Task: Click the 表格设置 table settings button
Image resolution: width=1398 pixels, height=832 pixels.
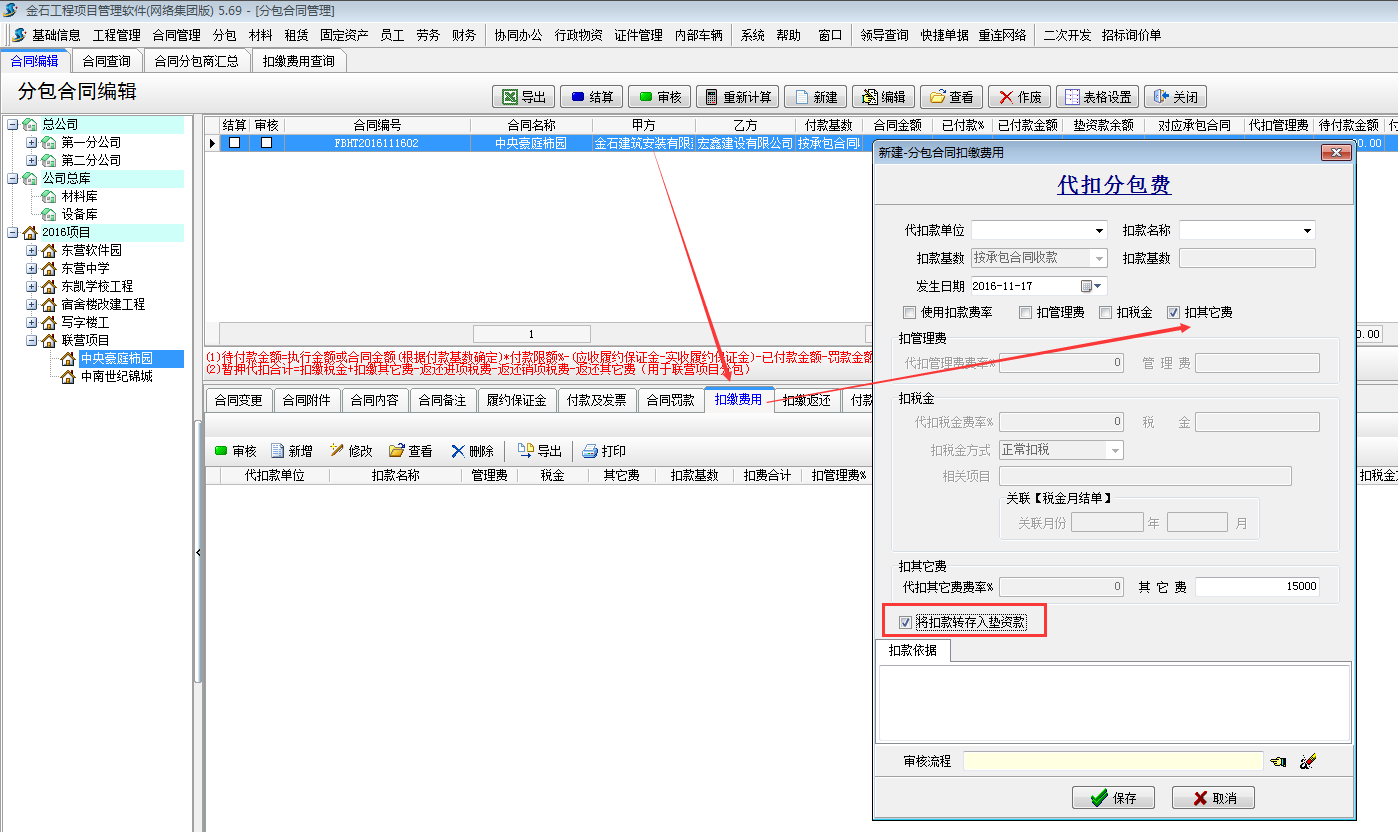Action: 1096,97
